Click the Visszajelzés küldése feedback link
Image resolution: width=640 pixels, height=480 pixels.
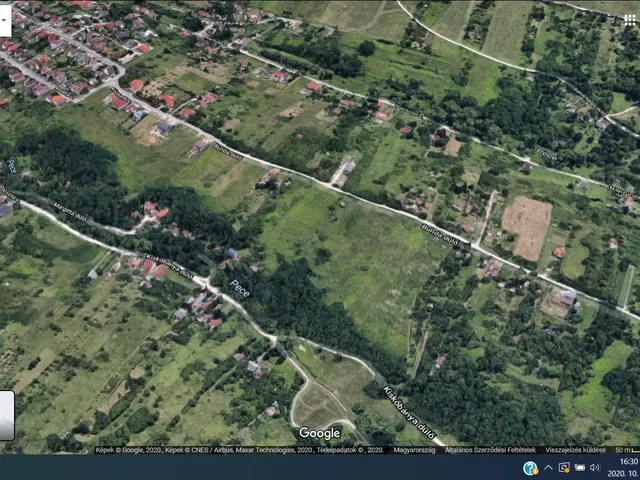click(x=576, y=450)
